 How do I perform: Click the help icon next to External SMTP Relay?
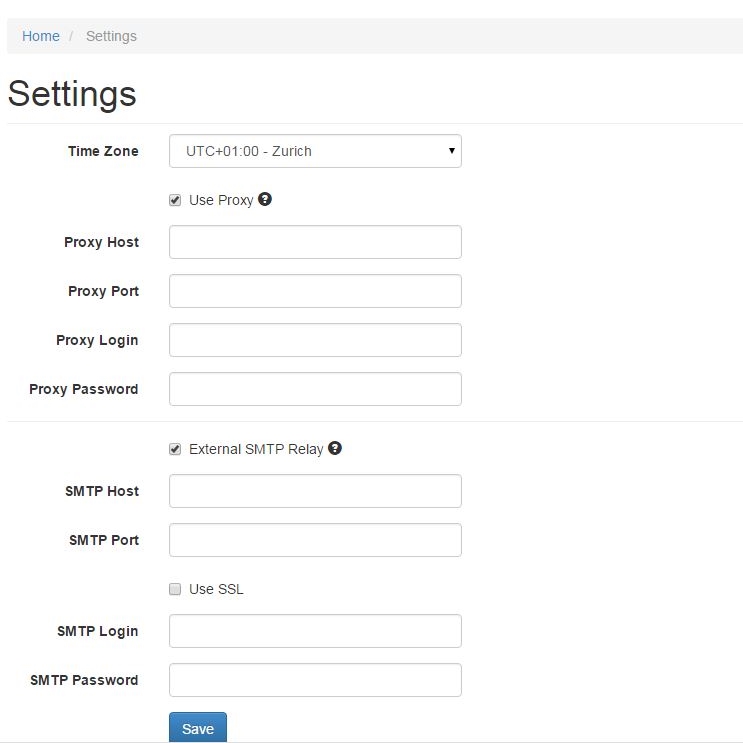click(335, 448)
